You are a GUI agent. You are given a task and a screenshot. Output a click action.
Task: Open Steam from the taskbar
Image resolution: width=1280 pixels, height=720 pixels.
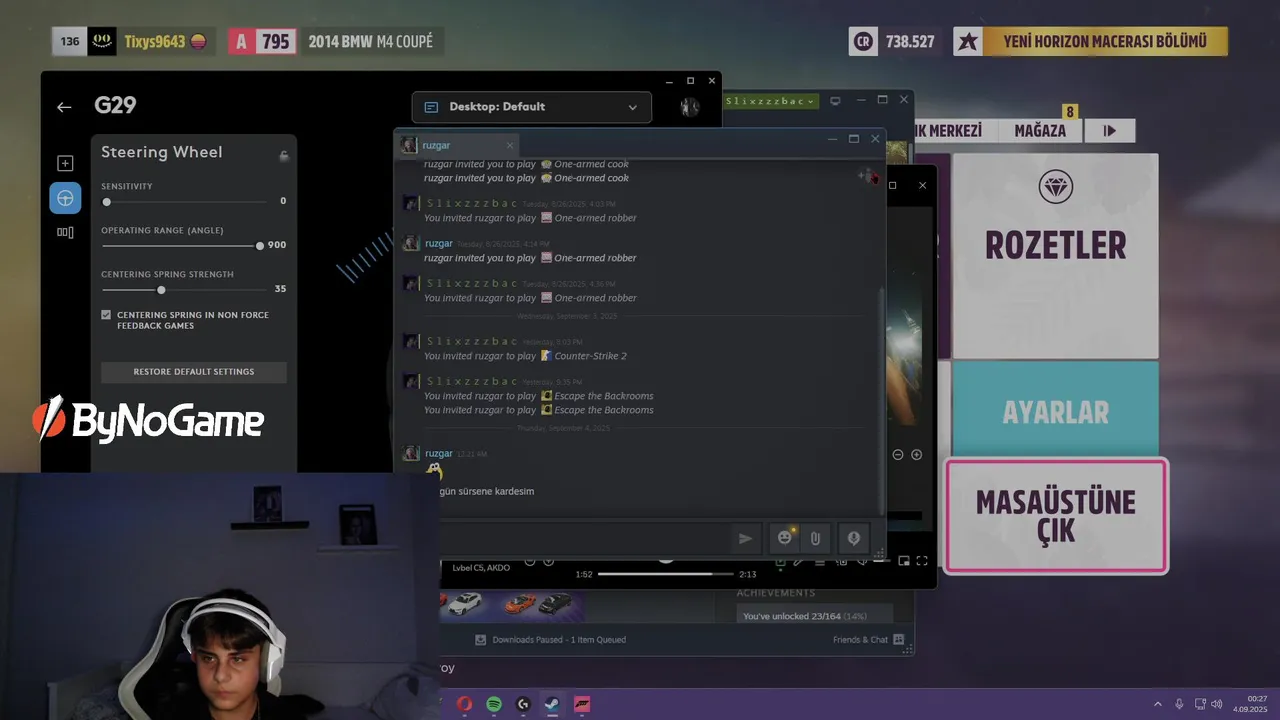[x=552, y=704]
